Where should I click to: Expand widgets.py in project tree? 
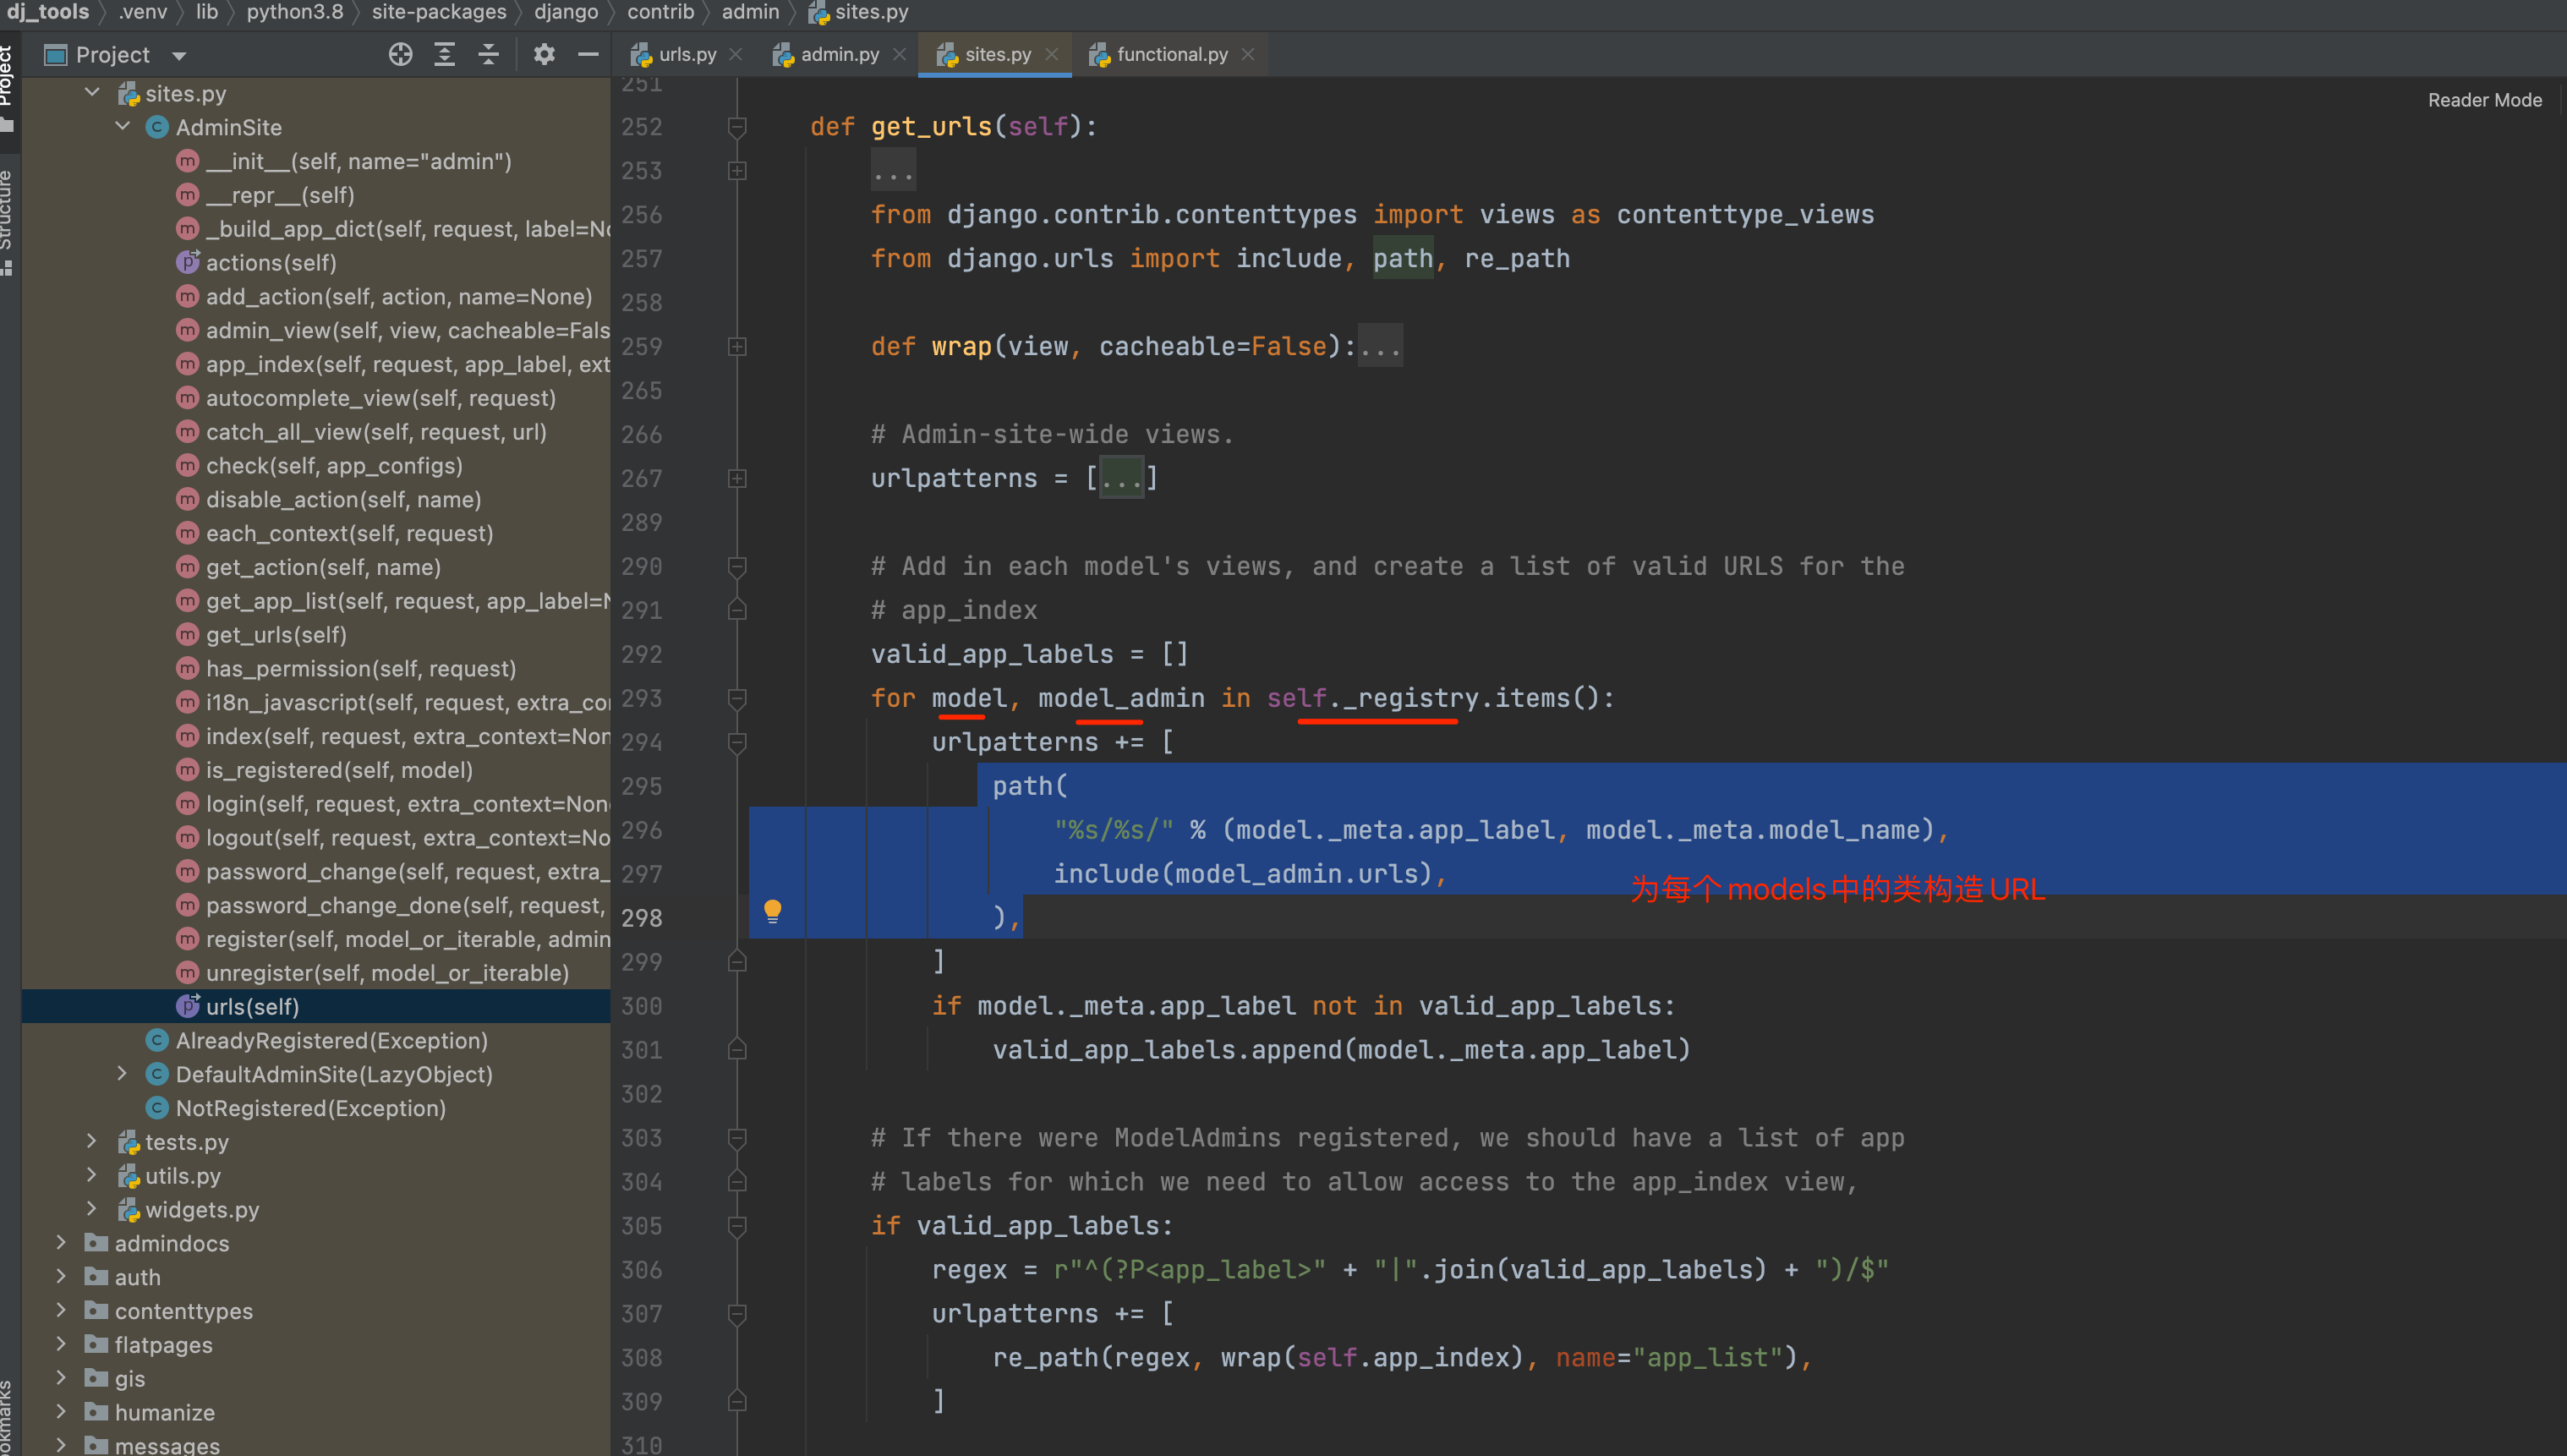click(92, 1210)
